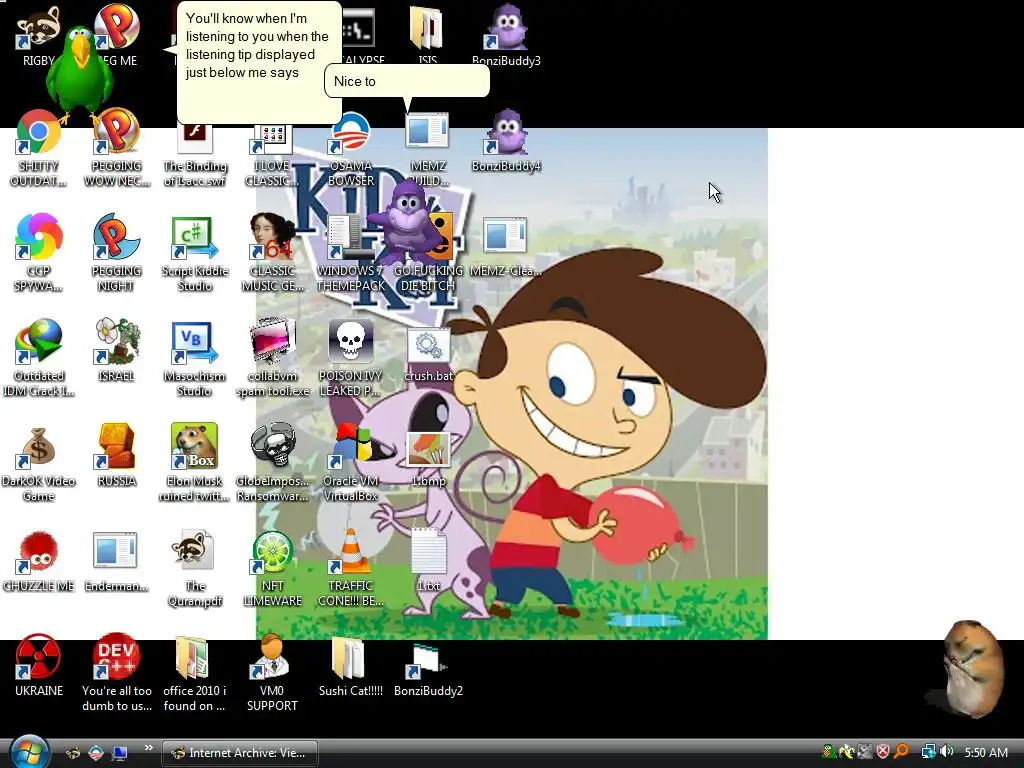Open the volume speaker tray icon
1024x768 pixels.
[946, 752]
